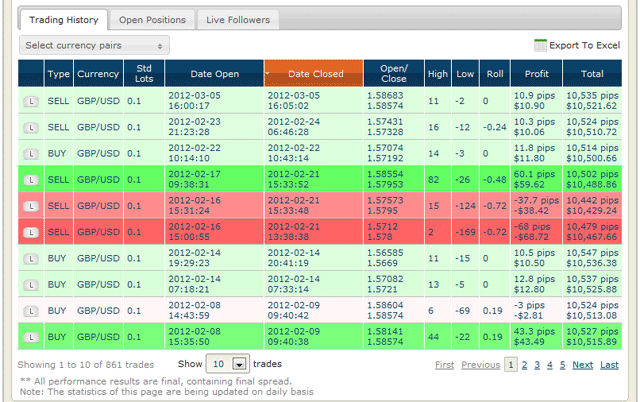Go to page 5 of trades
Viewport: 640px width, 402px height.
[562, 365]
